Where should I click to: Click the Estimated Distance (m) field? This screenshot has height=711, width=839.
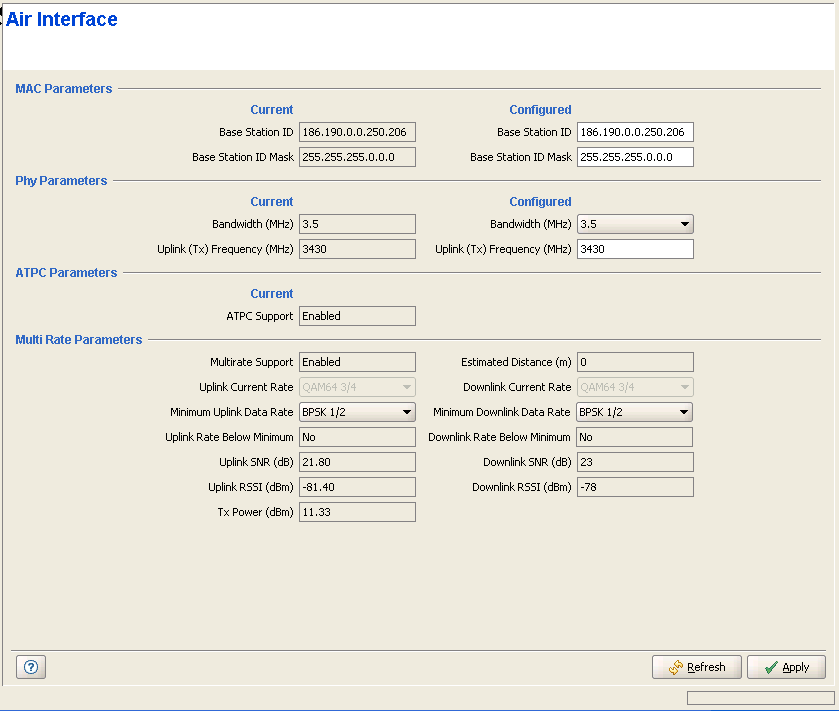(635, 362)
